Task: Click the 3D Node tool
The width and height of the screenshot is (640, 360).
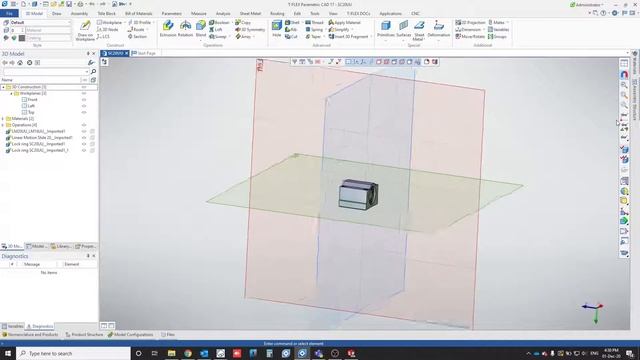Action: pos(108,29)
